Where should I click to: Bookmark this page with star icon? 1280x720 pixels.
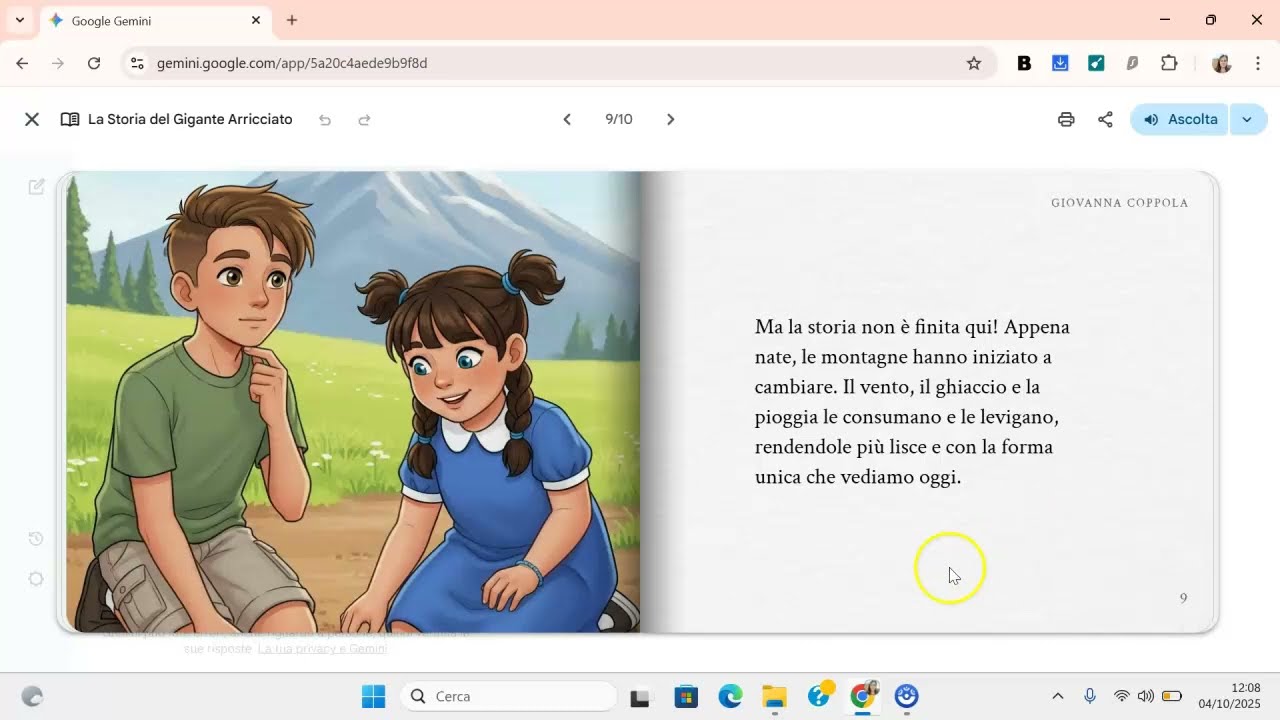click(974, 63)
